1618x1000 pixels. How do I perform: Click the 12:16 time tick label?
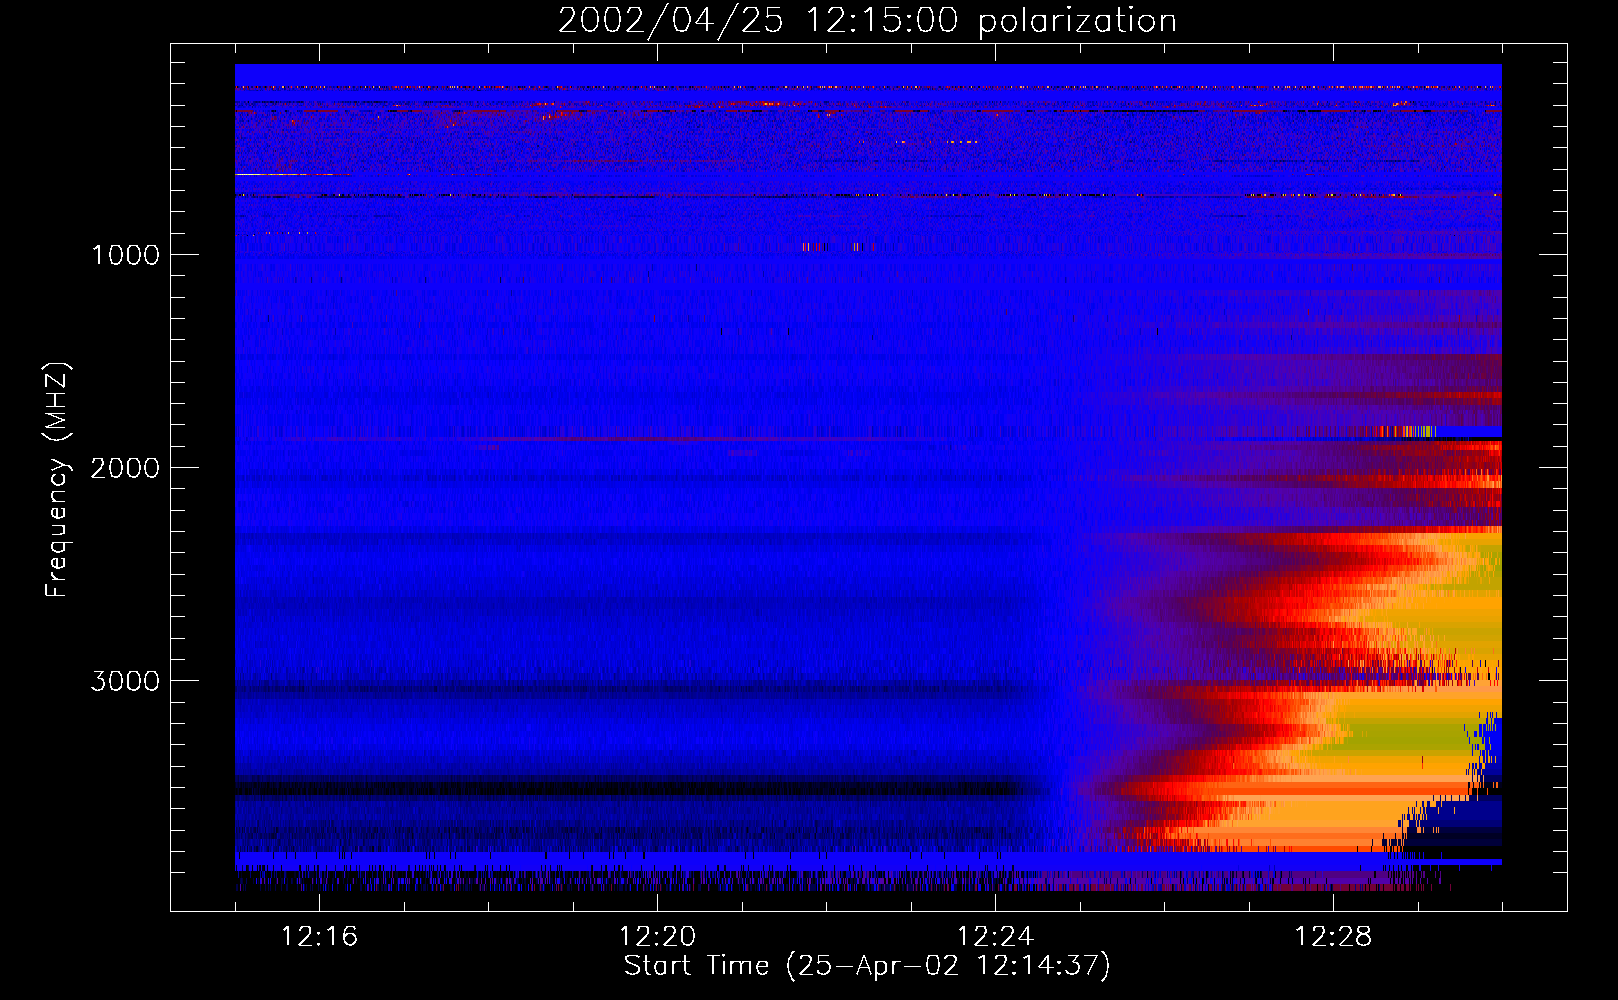[x=319, y=937]
